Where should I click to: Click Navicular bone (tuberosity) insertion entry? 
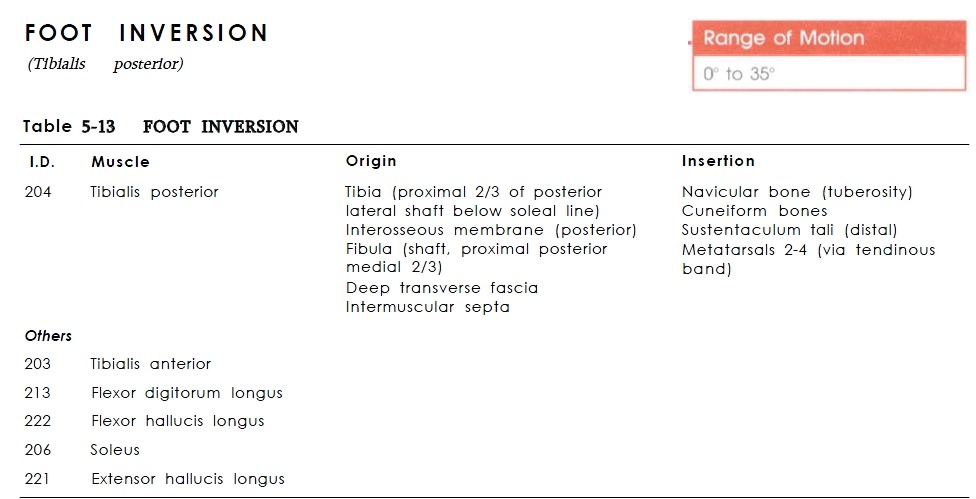point(797,192)
